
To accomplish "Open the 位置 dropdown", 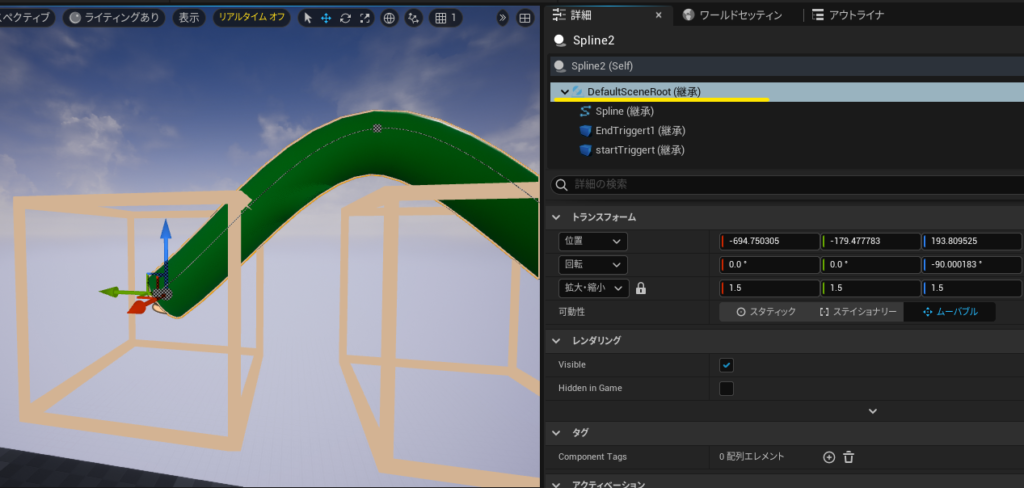I will point(592,241).
